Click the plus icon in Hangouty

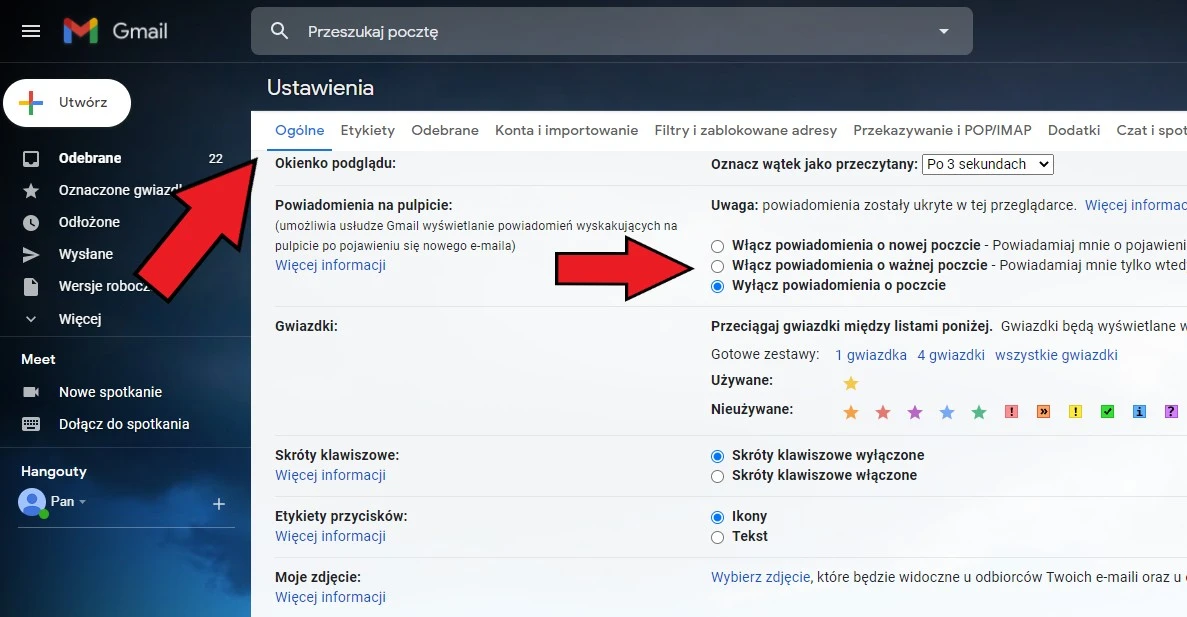(x=219, y=504)
